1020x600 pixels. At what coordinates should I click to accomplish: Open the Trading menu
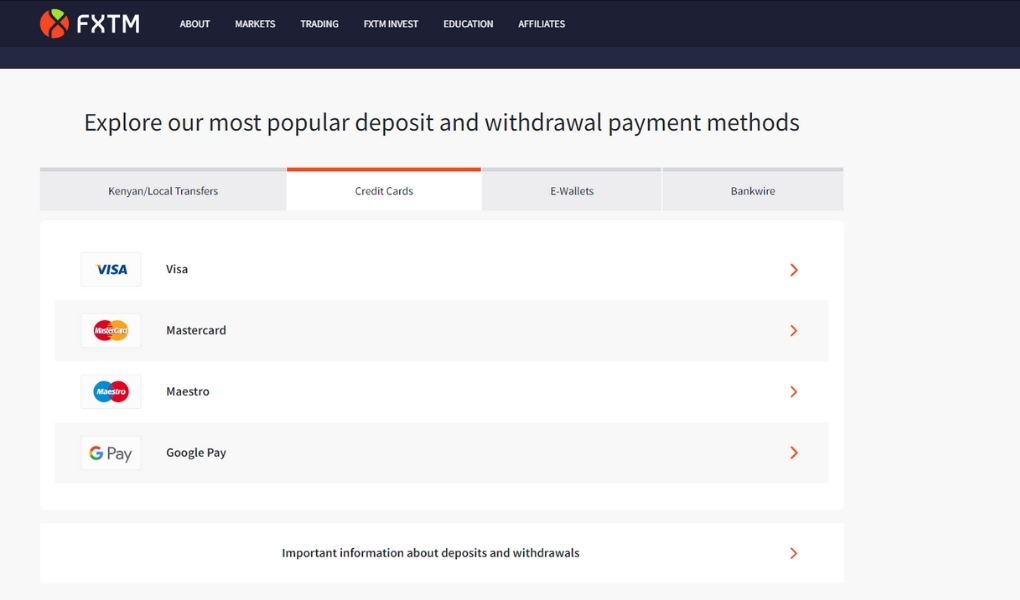[x=319, y=24]
